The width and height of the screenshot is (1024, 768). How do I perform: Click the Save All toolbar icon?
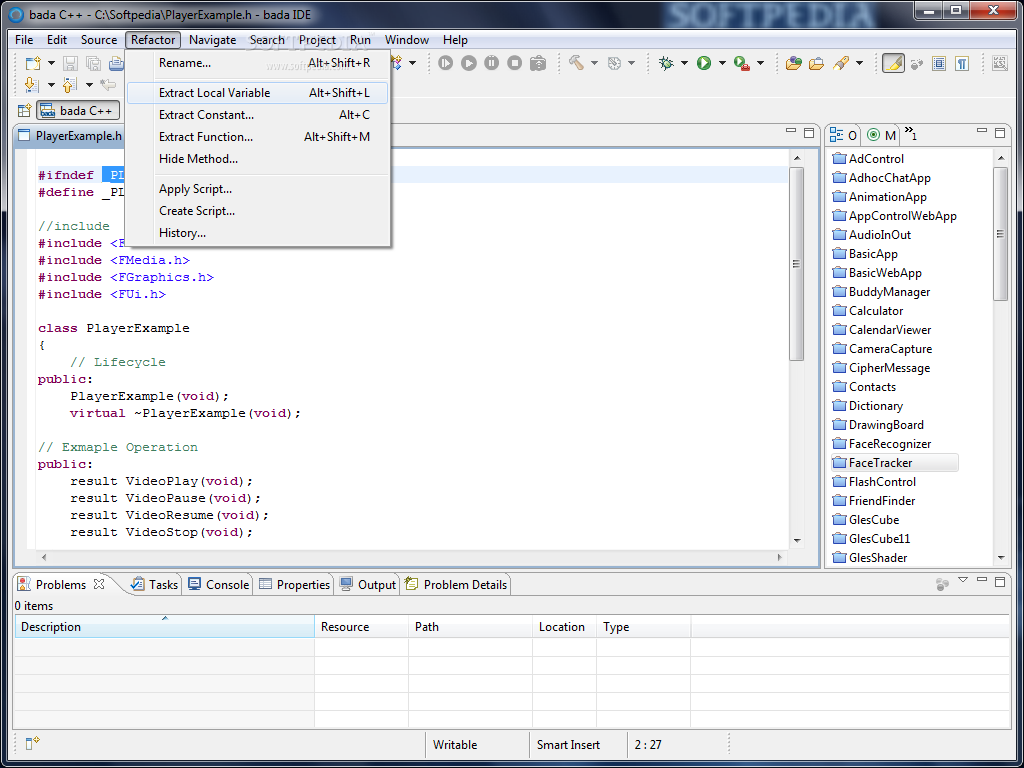pyautogui.click(x=93, y=63)
